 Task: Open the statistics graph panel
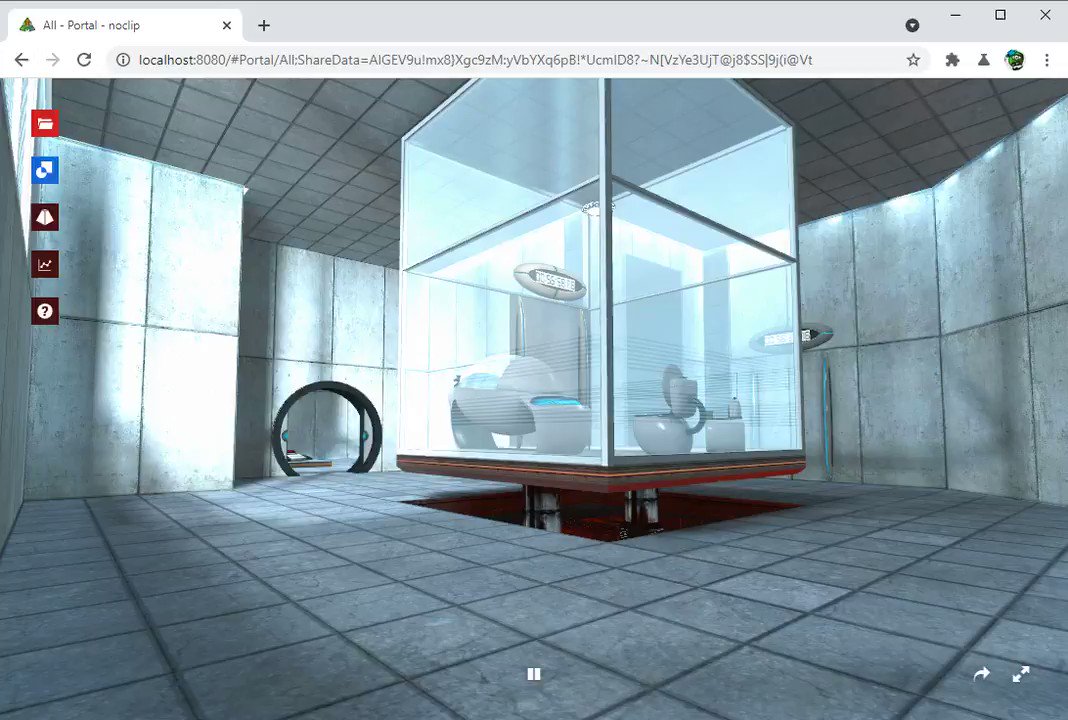[45, 264]
